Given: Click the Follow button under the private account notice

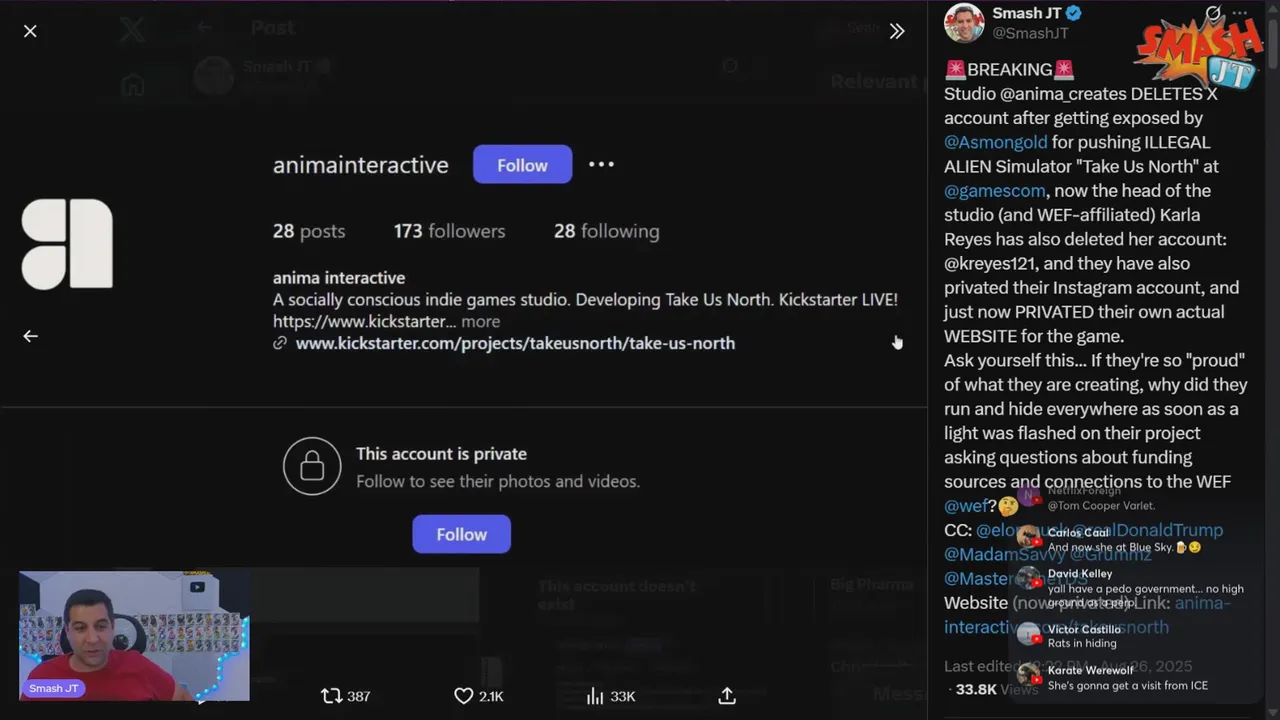Looking at the screenshot, I should pyautogui.click(x=461, y=534).
